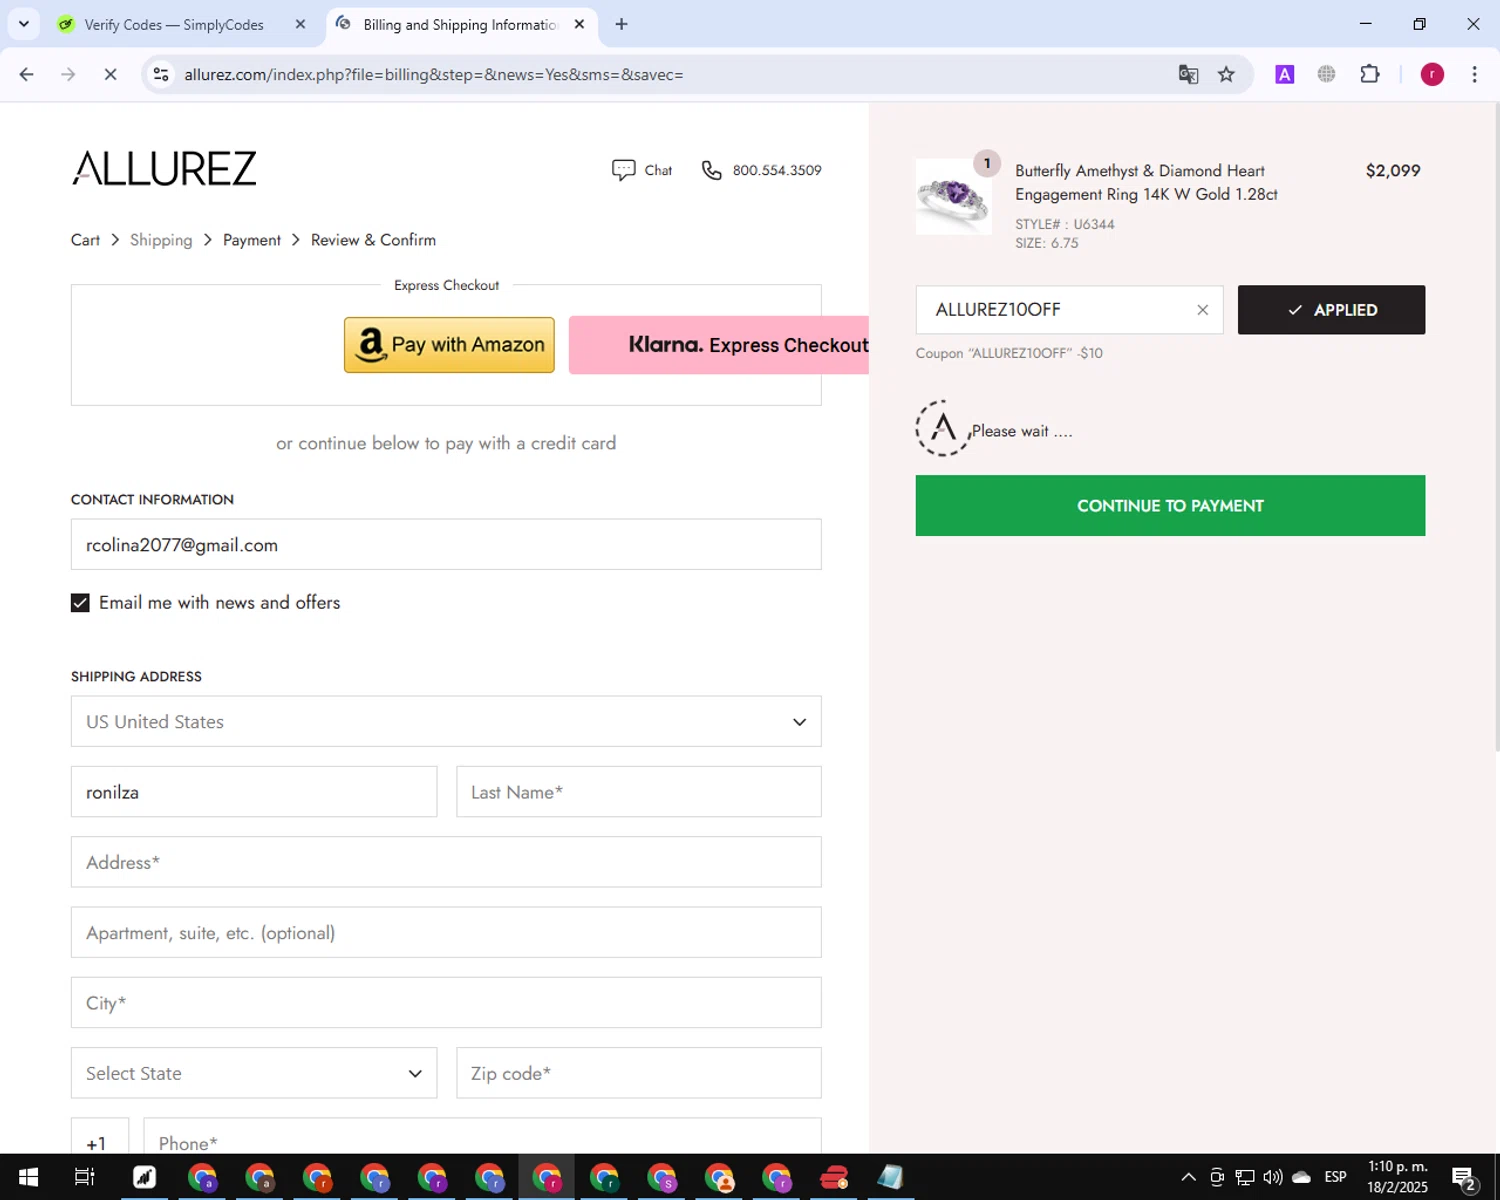This screenshot has width=1500, height=1200.
Task: Show hidden system tray icons
Action: [x=1188, y=1177]
